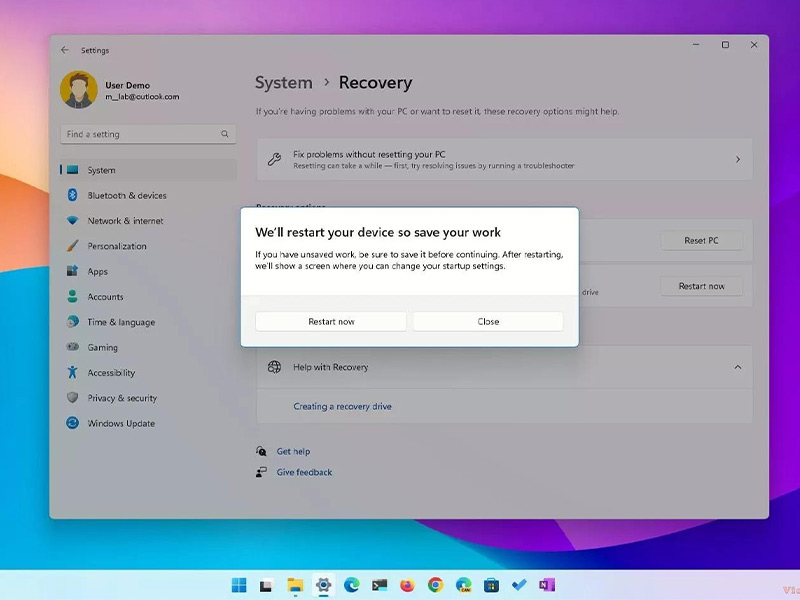
Task: Open Task View on the taskbar
Action: point(266,585)
